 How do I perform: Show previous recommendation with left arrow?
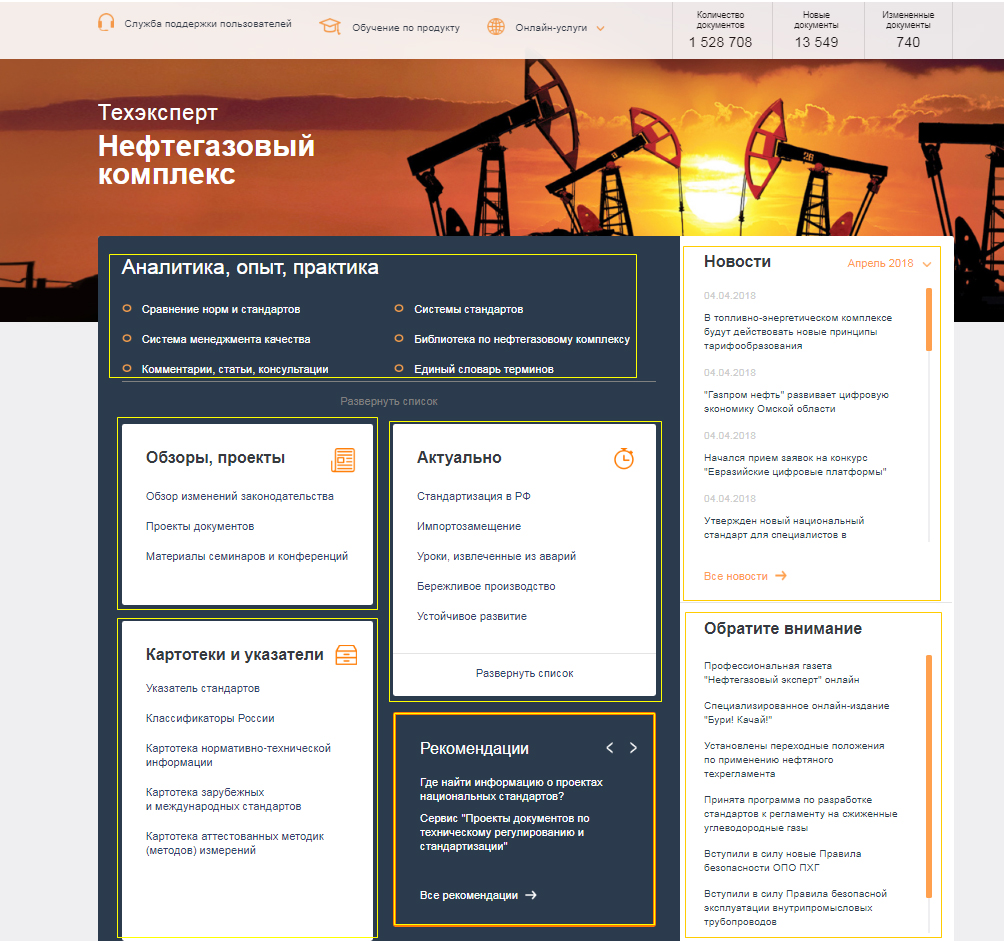[610, 748]
